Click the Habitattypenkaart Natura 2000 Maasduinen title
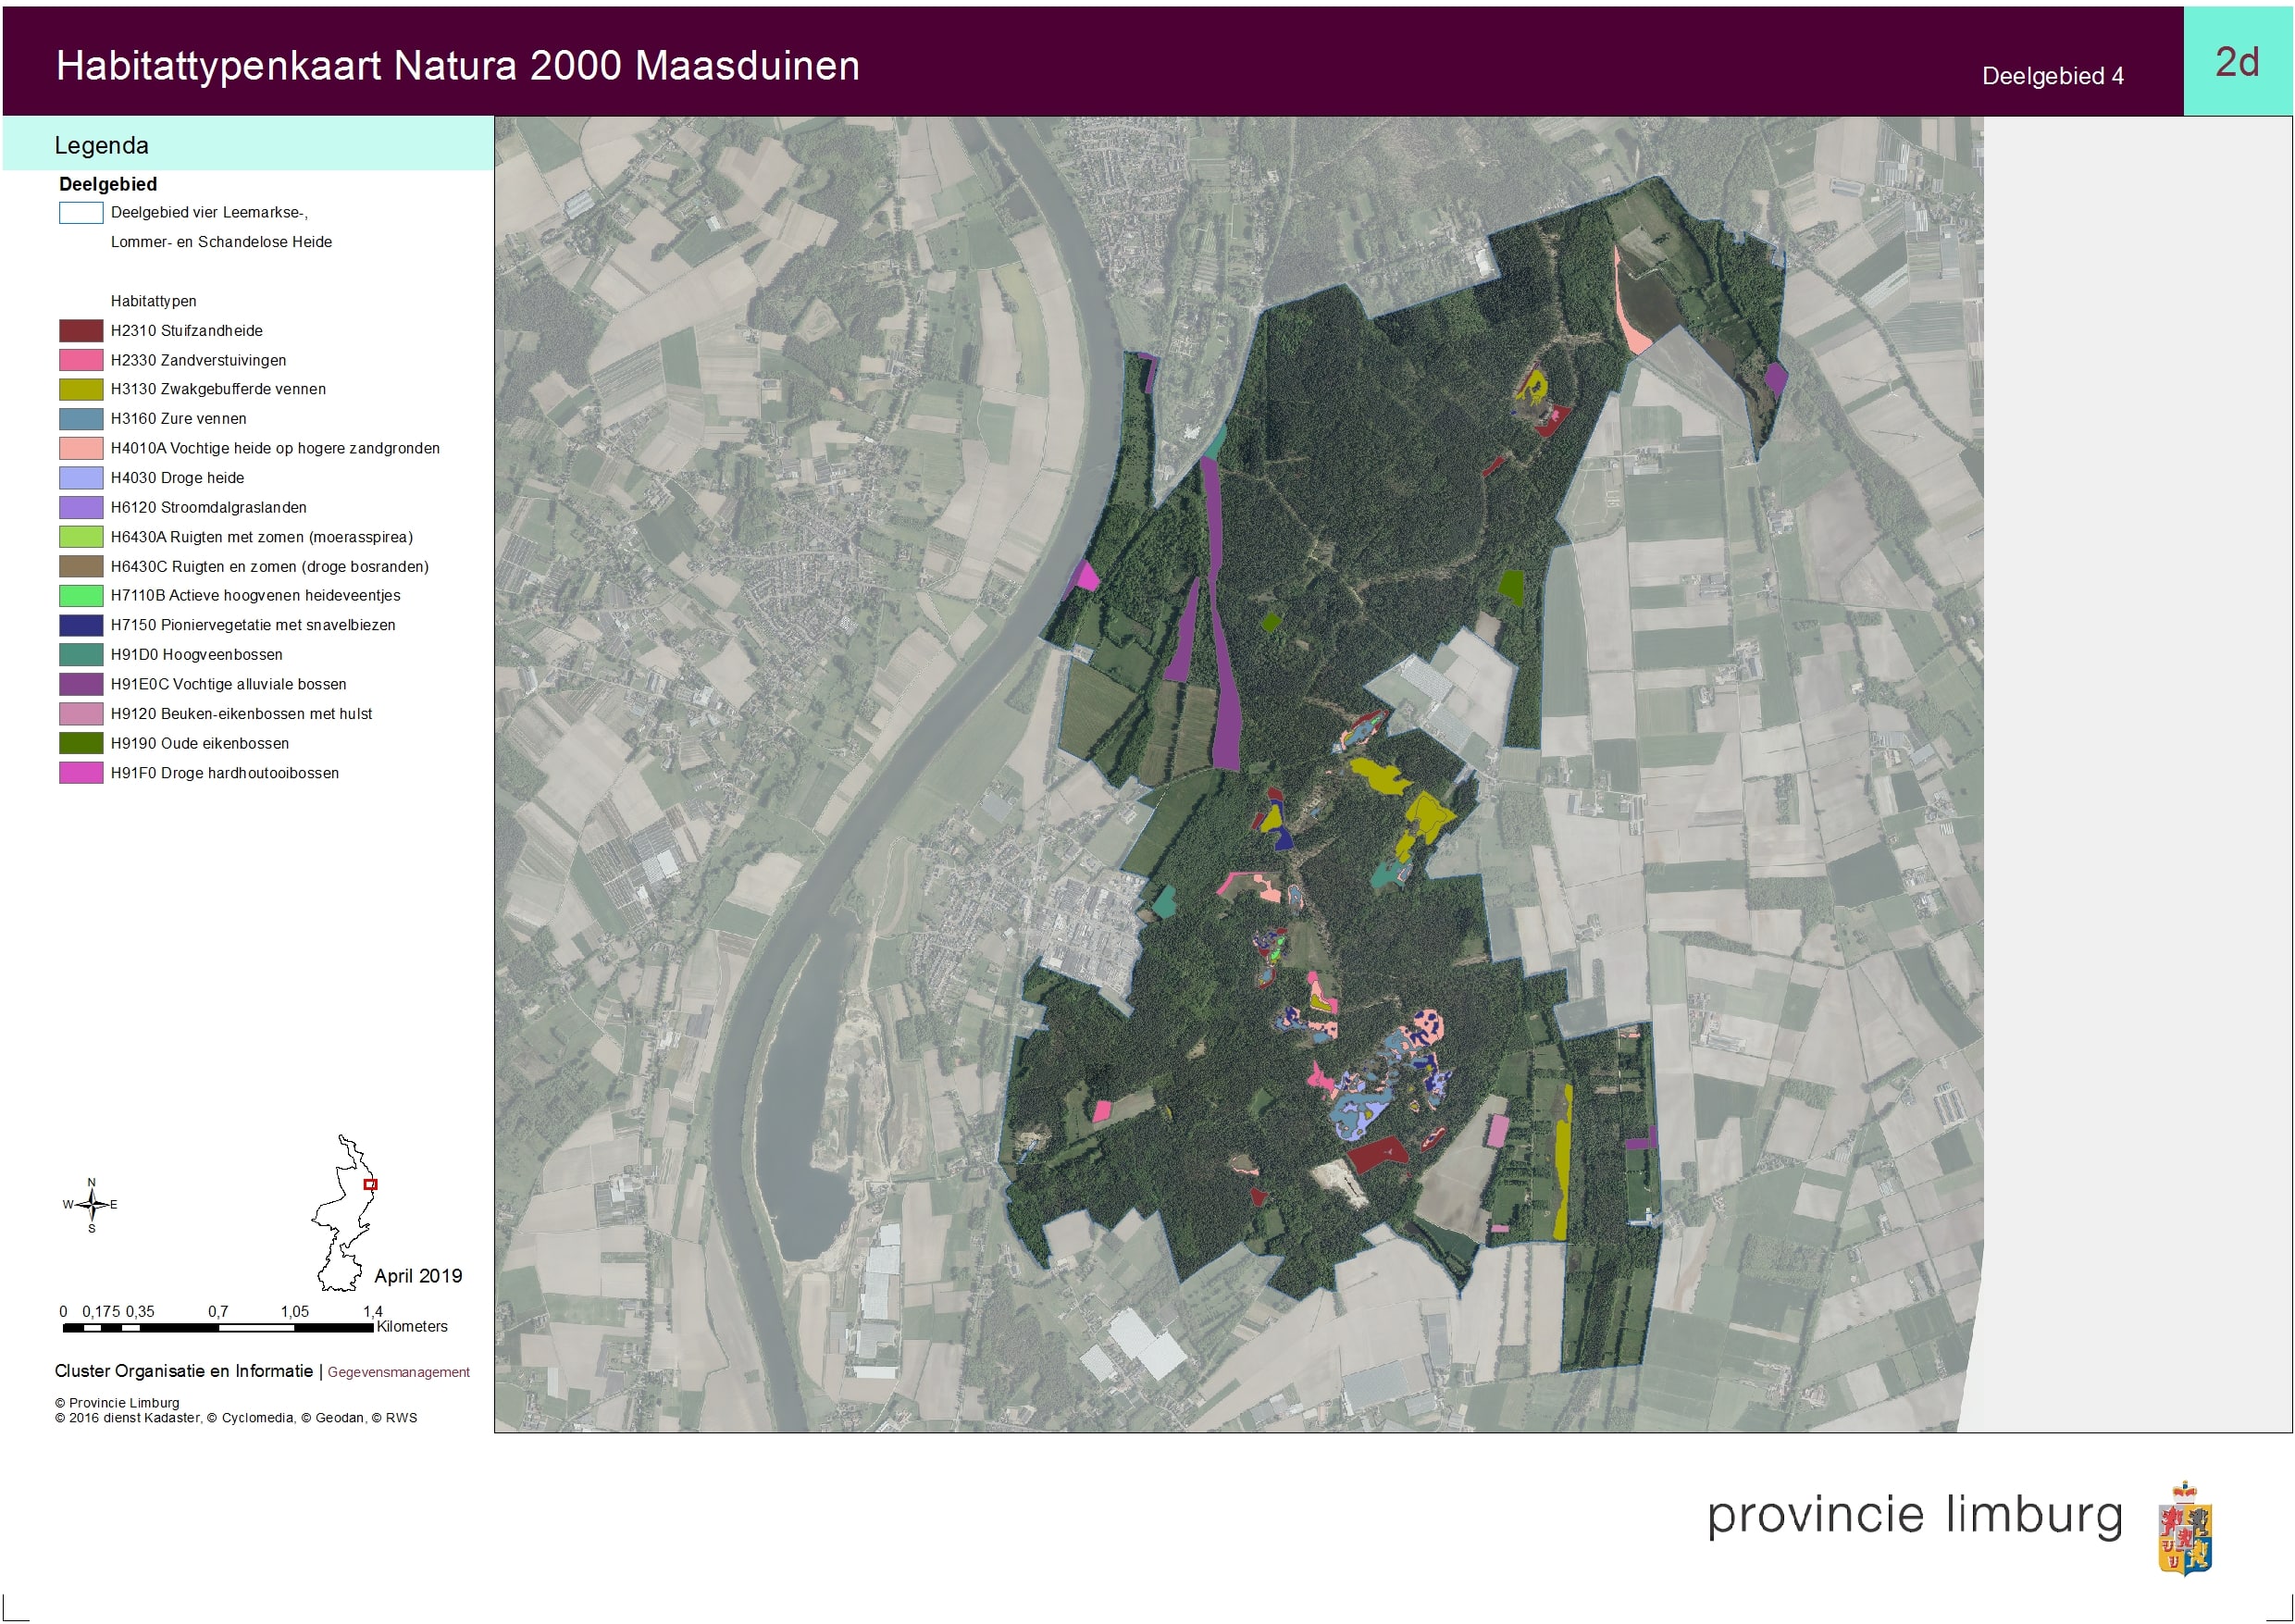The height and width of the screenshot is (1624, 2295). click(457, 66)
